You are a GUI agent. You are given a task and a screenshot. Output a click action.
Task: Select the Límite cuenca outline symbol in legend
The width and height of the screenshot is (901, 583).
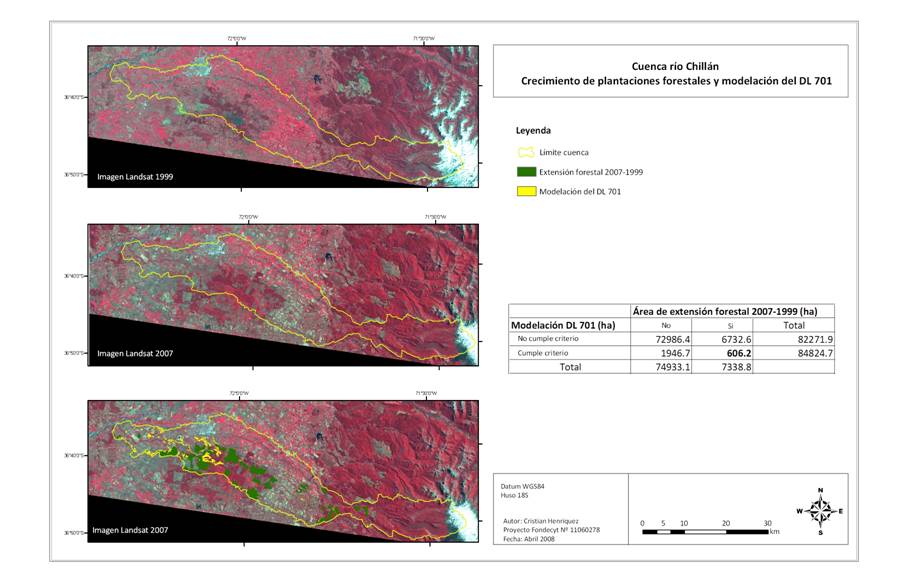(526, 153)
